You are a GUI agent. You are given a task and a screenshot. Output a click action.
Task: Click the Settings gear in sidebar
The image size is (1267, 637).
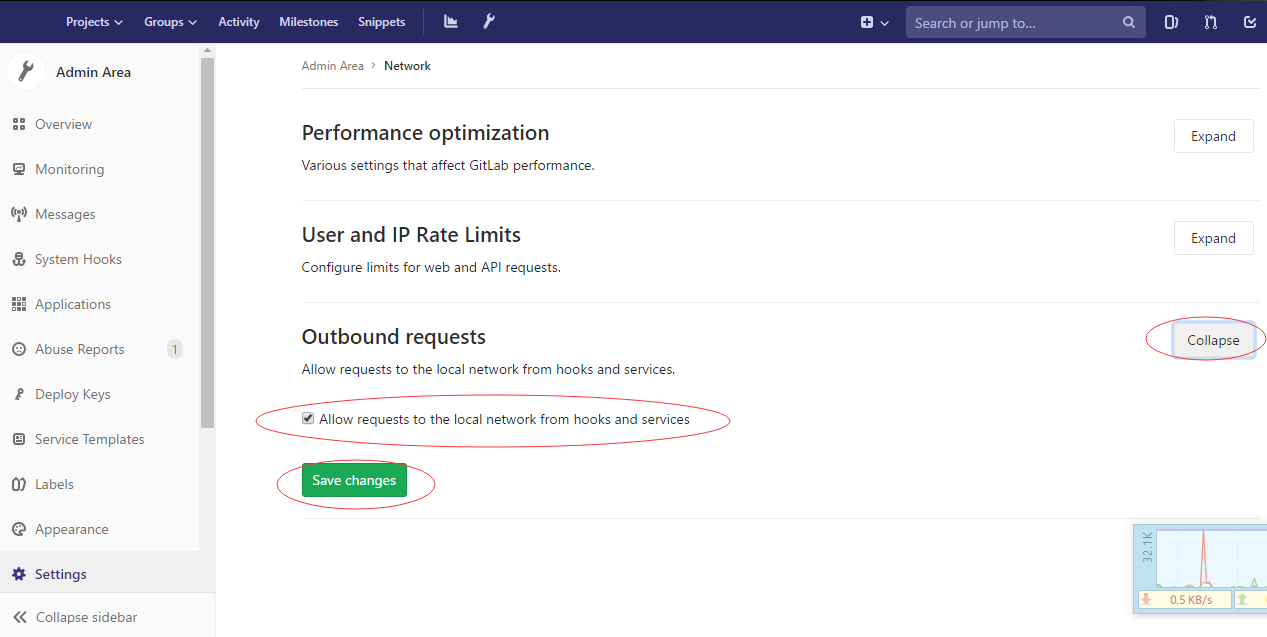(18, 574)
